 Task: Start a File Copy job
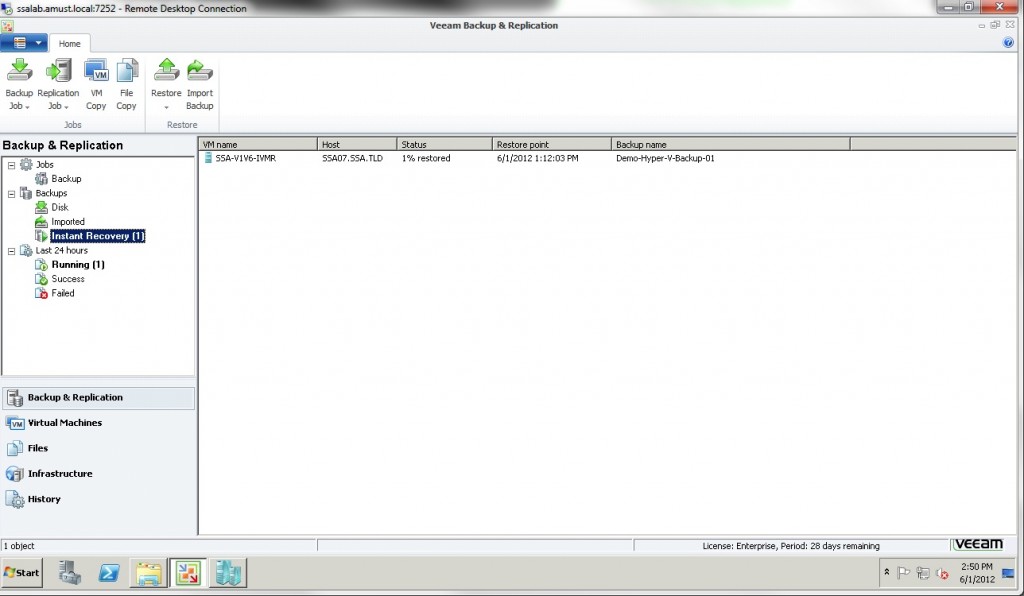[x=127, y=84]
